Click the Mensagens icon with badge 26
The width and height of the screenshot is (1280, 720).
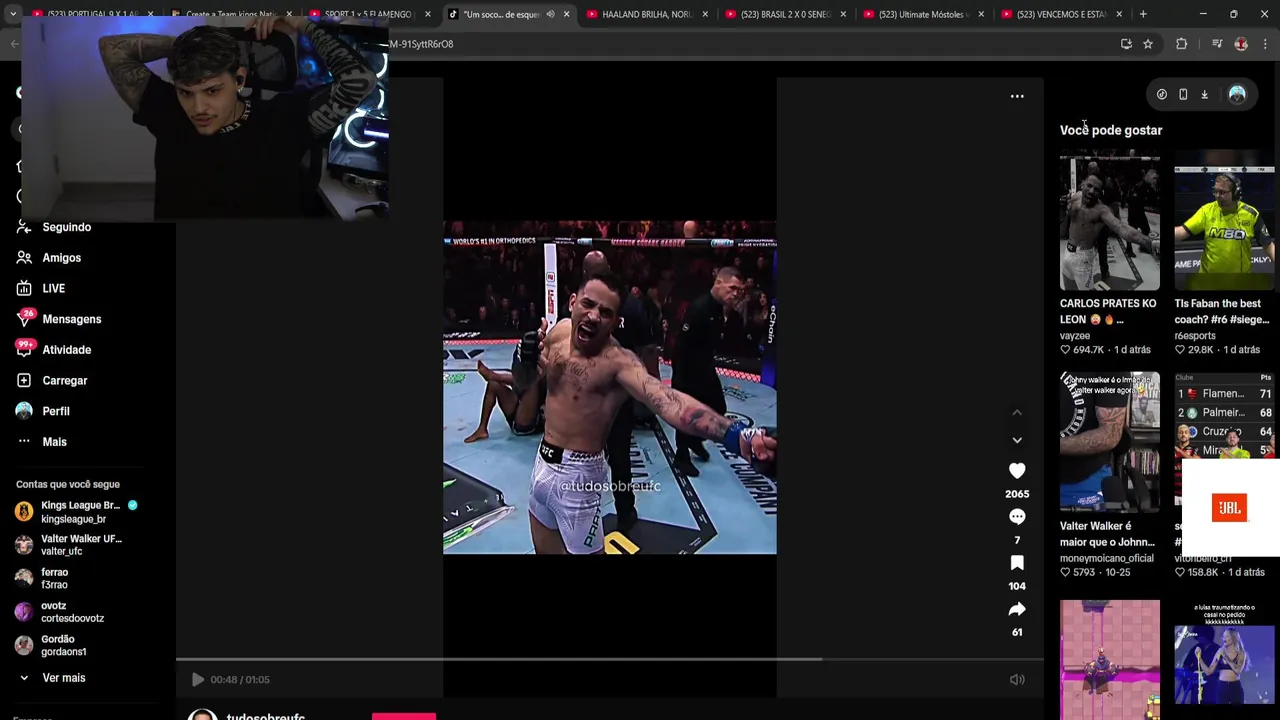(24, 319)
